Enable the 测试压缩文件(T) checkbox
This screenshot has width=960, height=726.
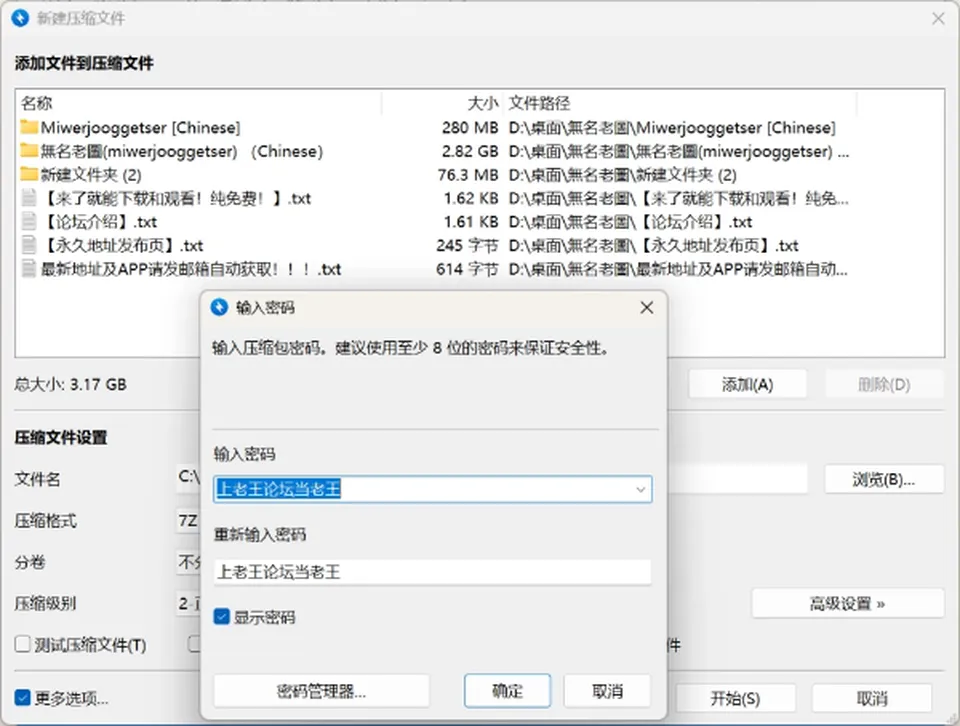click(x=23, y=644)
